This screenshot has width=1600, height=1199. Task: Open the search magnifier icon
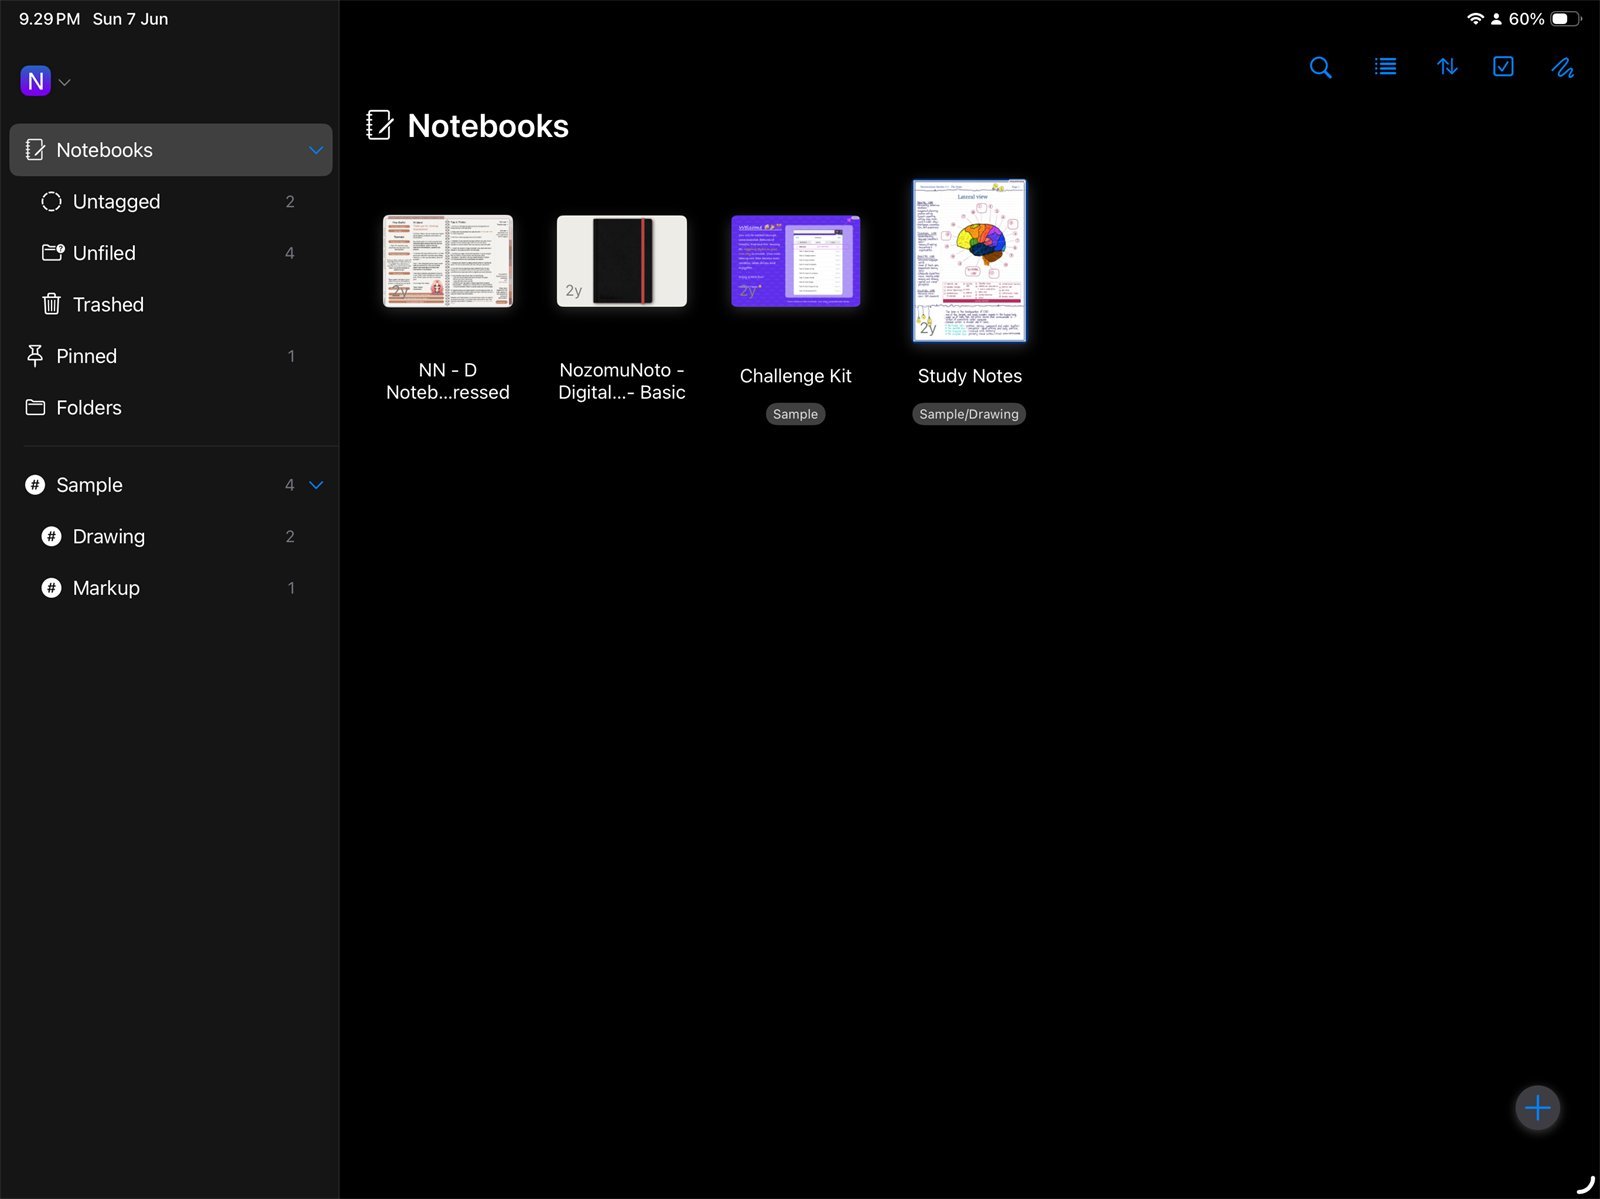pos(1320,67)
